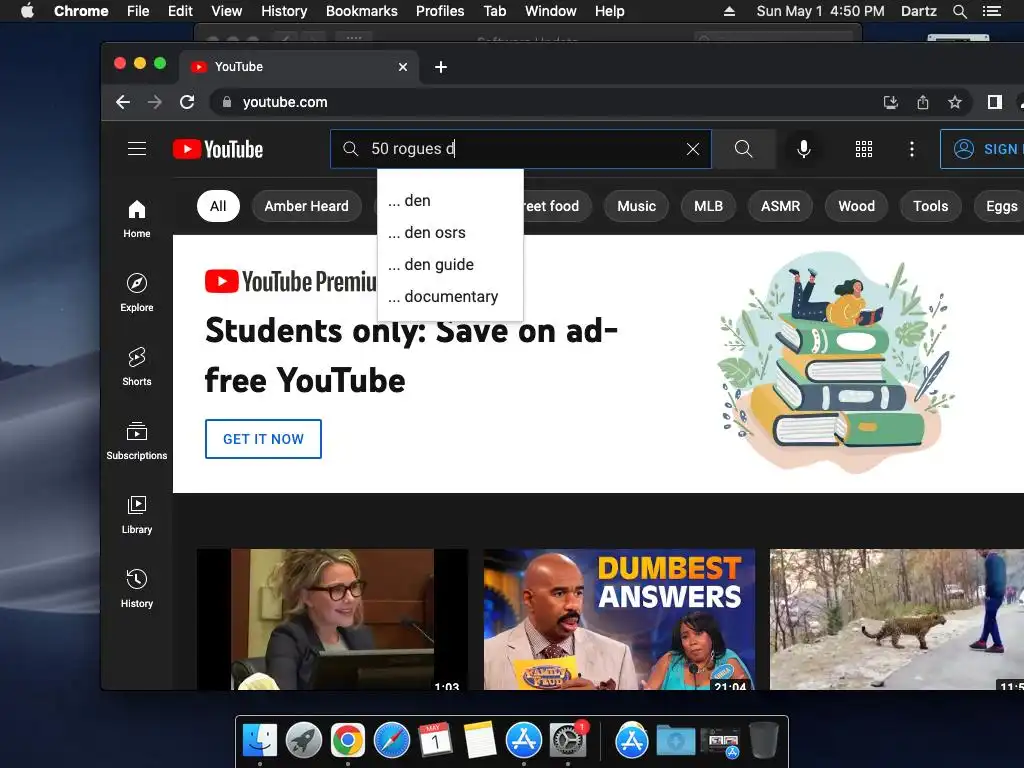The height and width of the screenshot is (768, 1024).
Task: Submit search with magnifier button
Action: click(743, 149)
